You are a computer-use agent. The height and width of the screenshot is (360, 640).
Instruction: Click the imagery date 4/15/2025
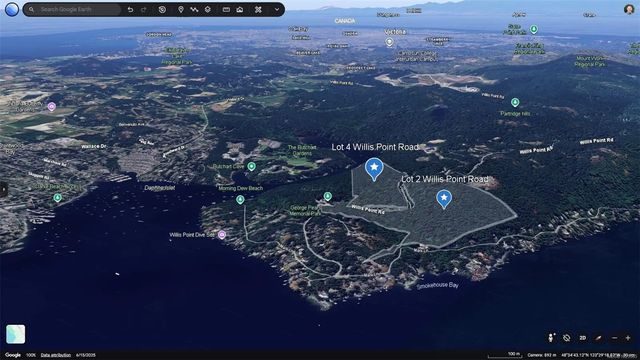(85, 355)
